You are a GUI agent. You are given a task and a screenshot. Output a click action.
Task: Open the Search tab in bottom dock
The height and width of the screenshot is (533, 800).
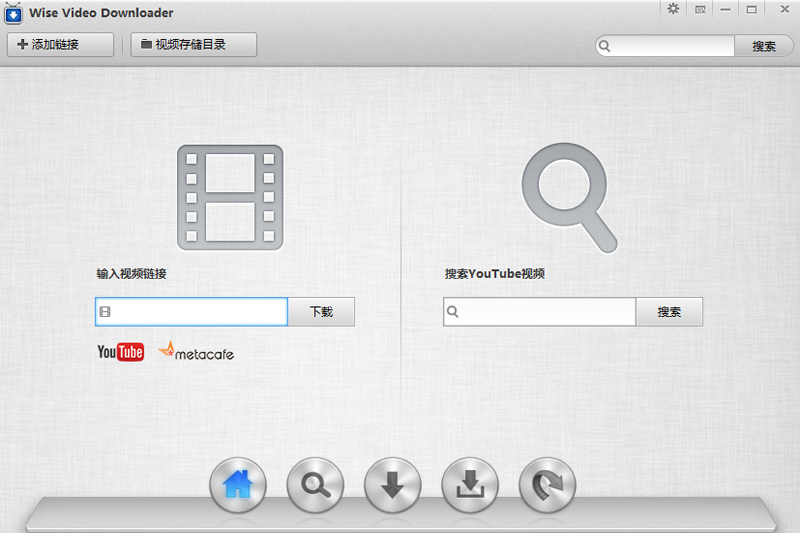315,485
